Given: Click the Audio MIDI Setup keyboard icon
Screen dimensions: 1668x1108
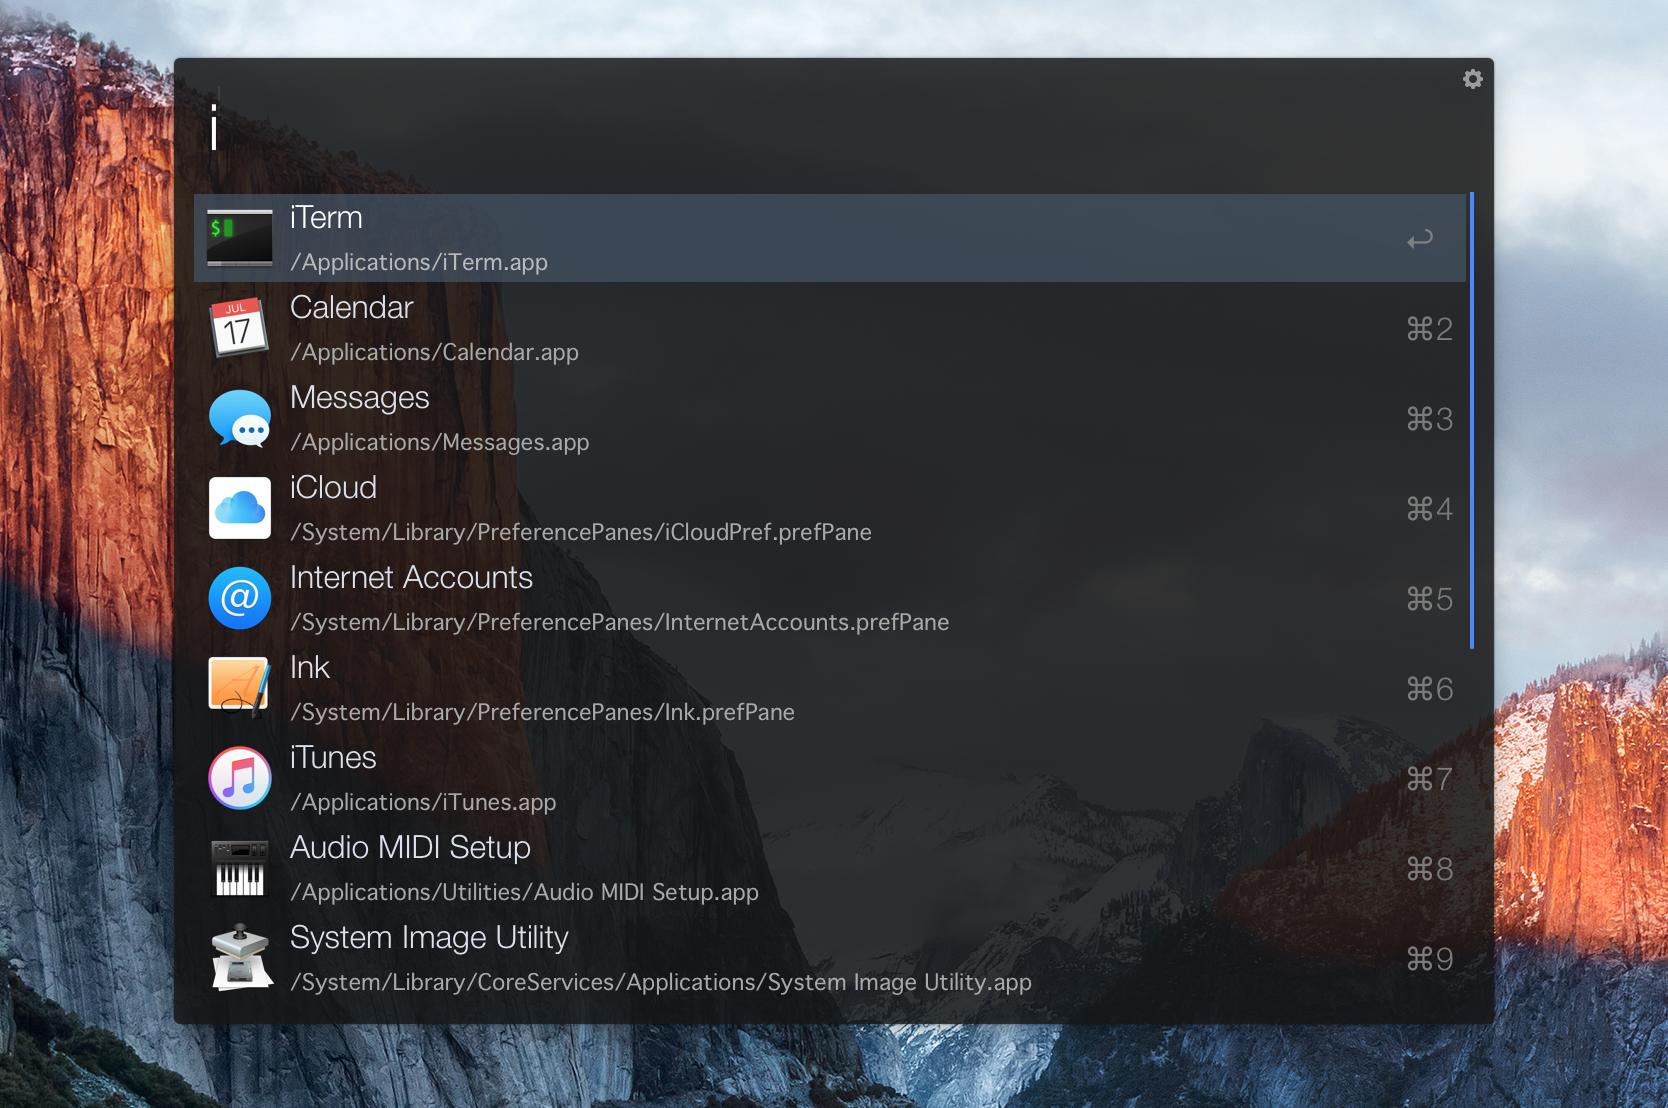Looking at the screenshot, I should [240, 868].
